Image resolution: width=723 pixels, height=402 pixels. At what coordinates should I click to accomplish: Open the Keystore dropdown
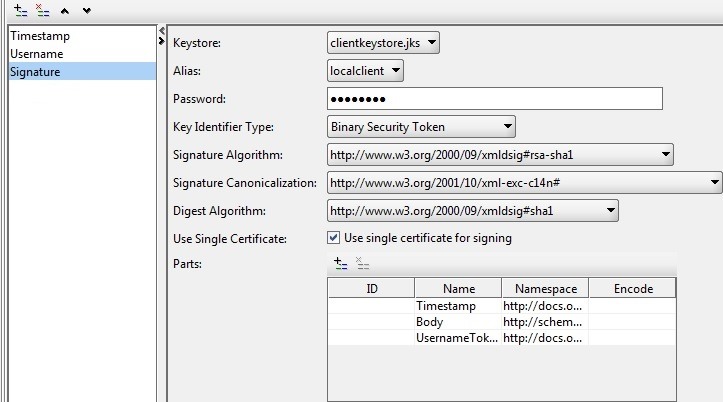(x=384, y=43)
